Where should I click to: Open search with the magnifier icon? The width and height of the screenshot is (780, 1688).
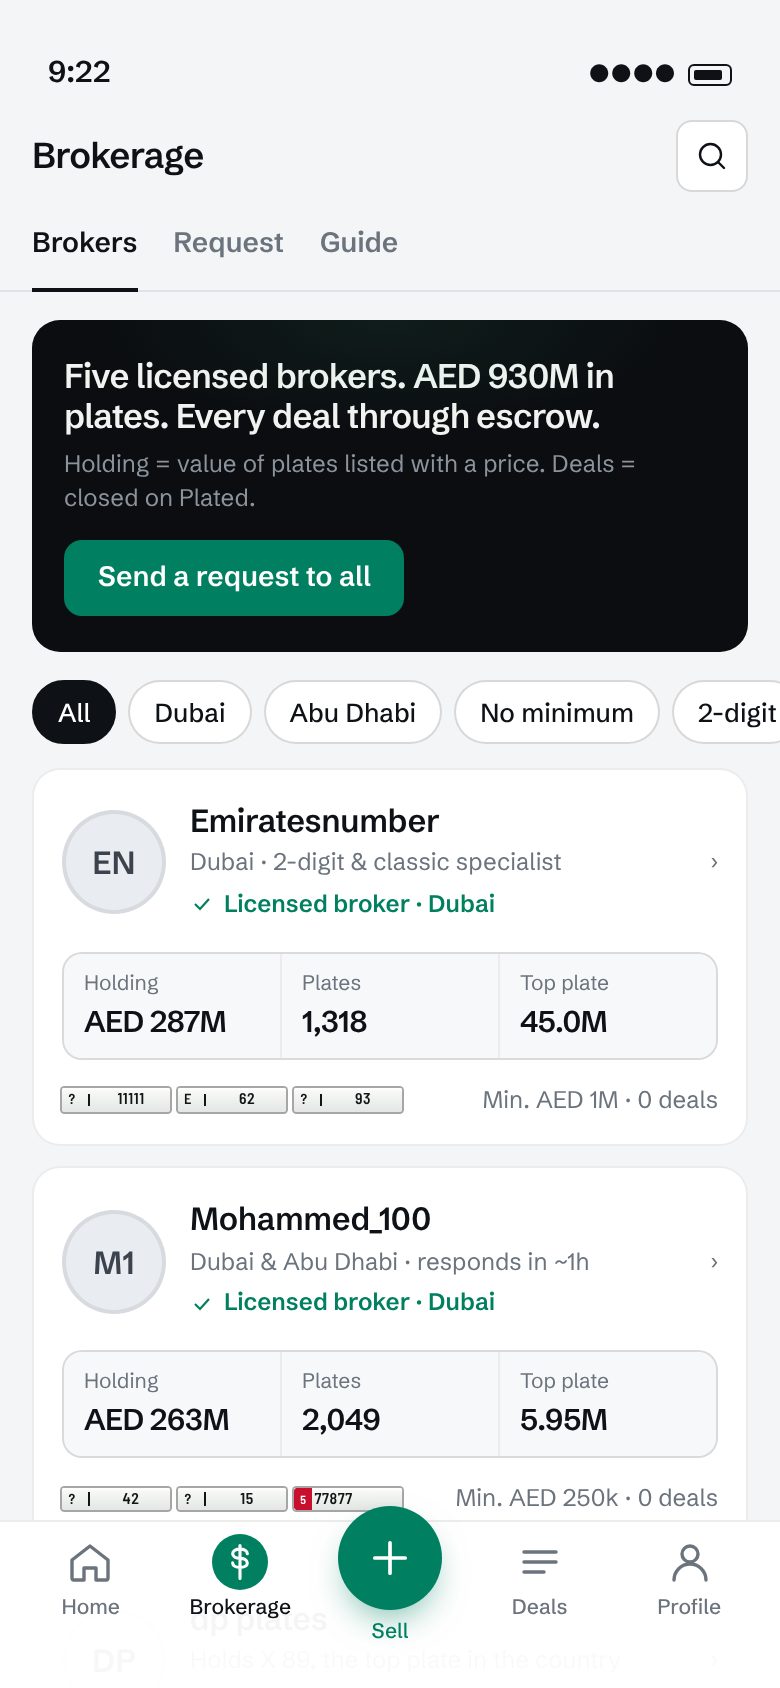pyautogui.click(x=712, y=156)
